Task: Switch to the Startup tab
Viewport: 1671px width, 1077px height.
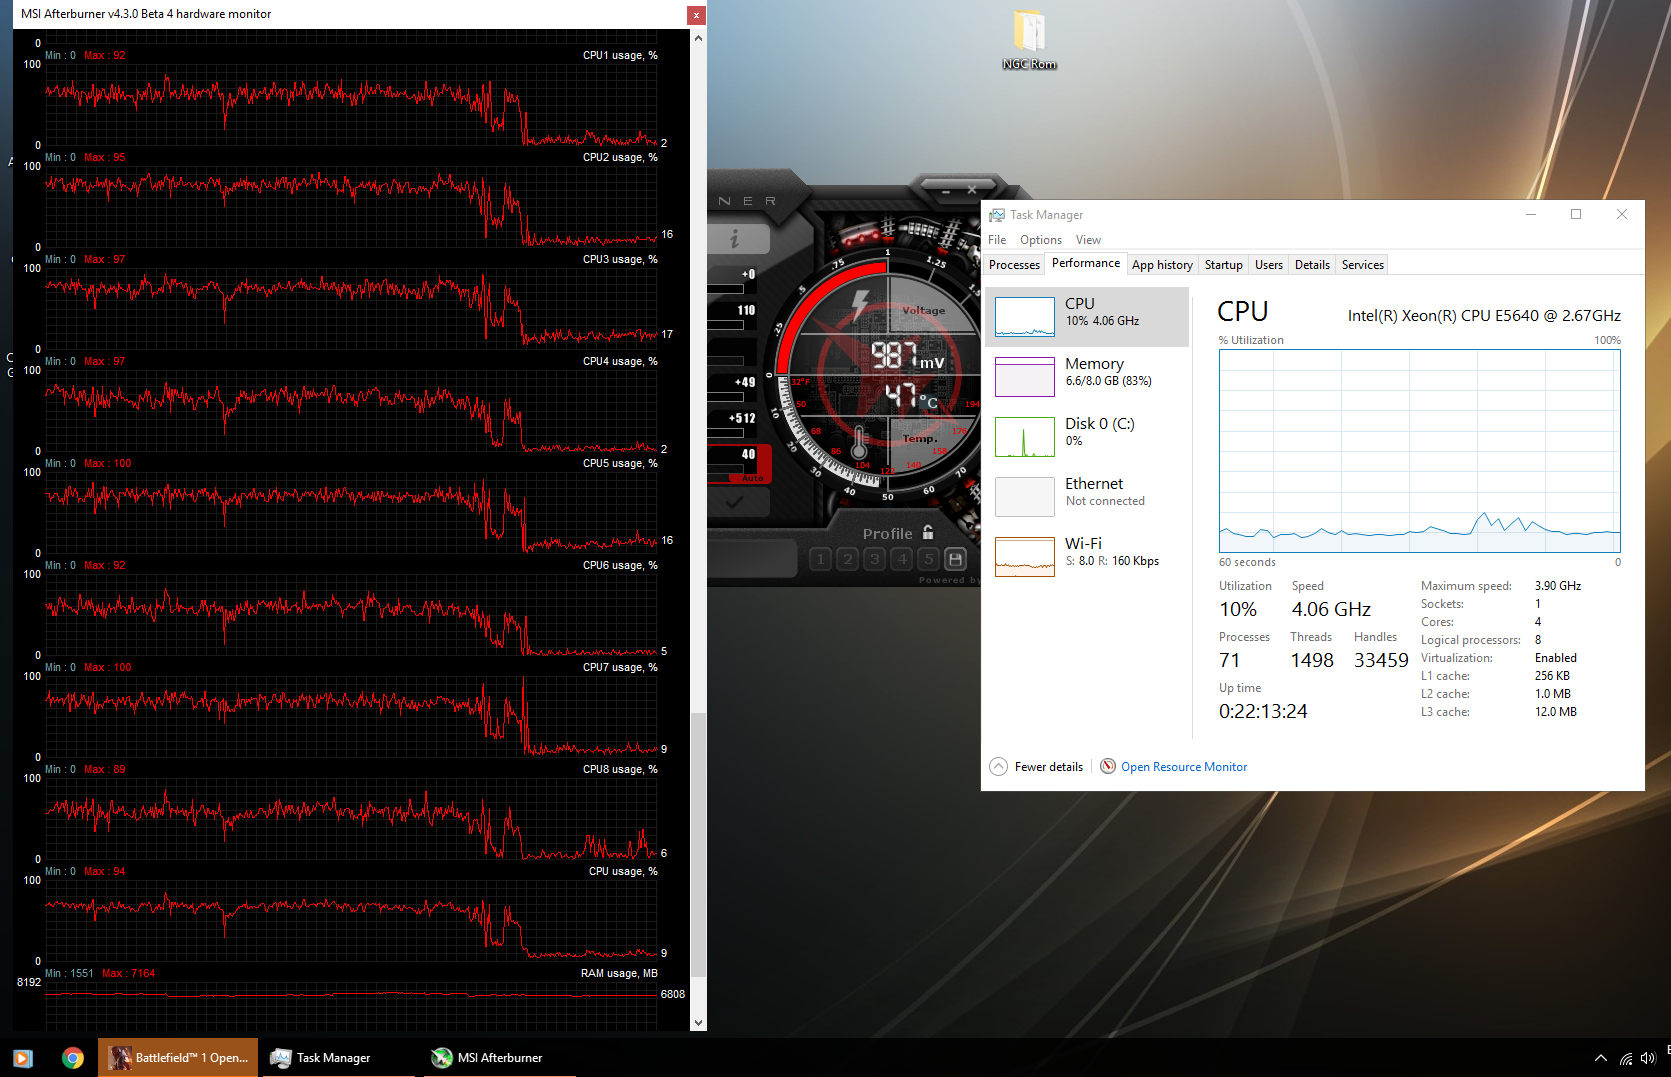Action: (x=1223, y=265)
